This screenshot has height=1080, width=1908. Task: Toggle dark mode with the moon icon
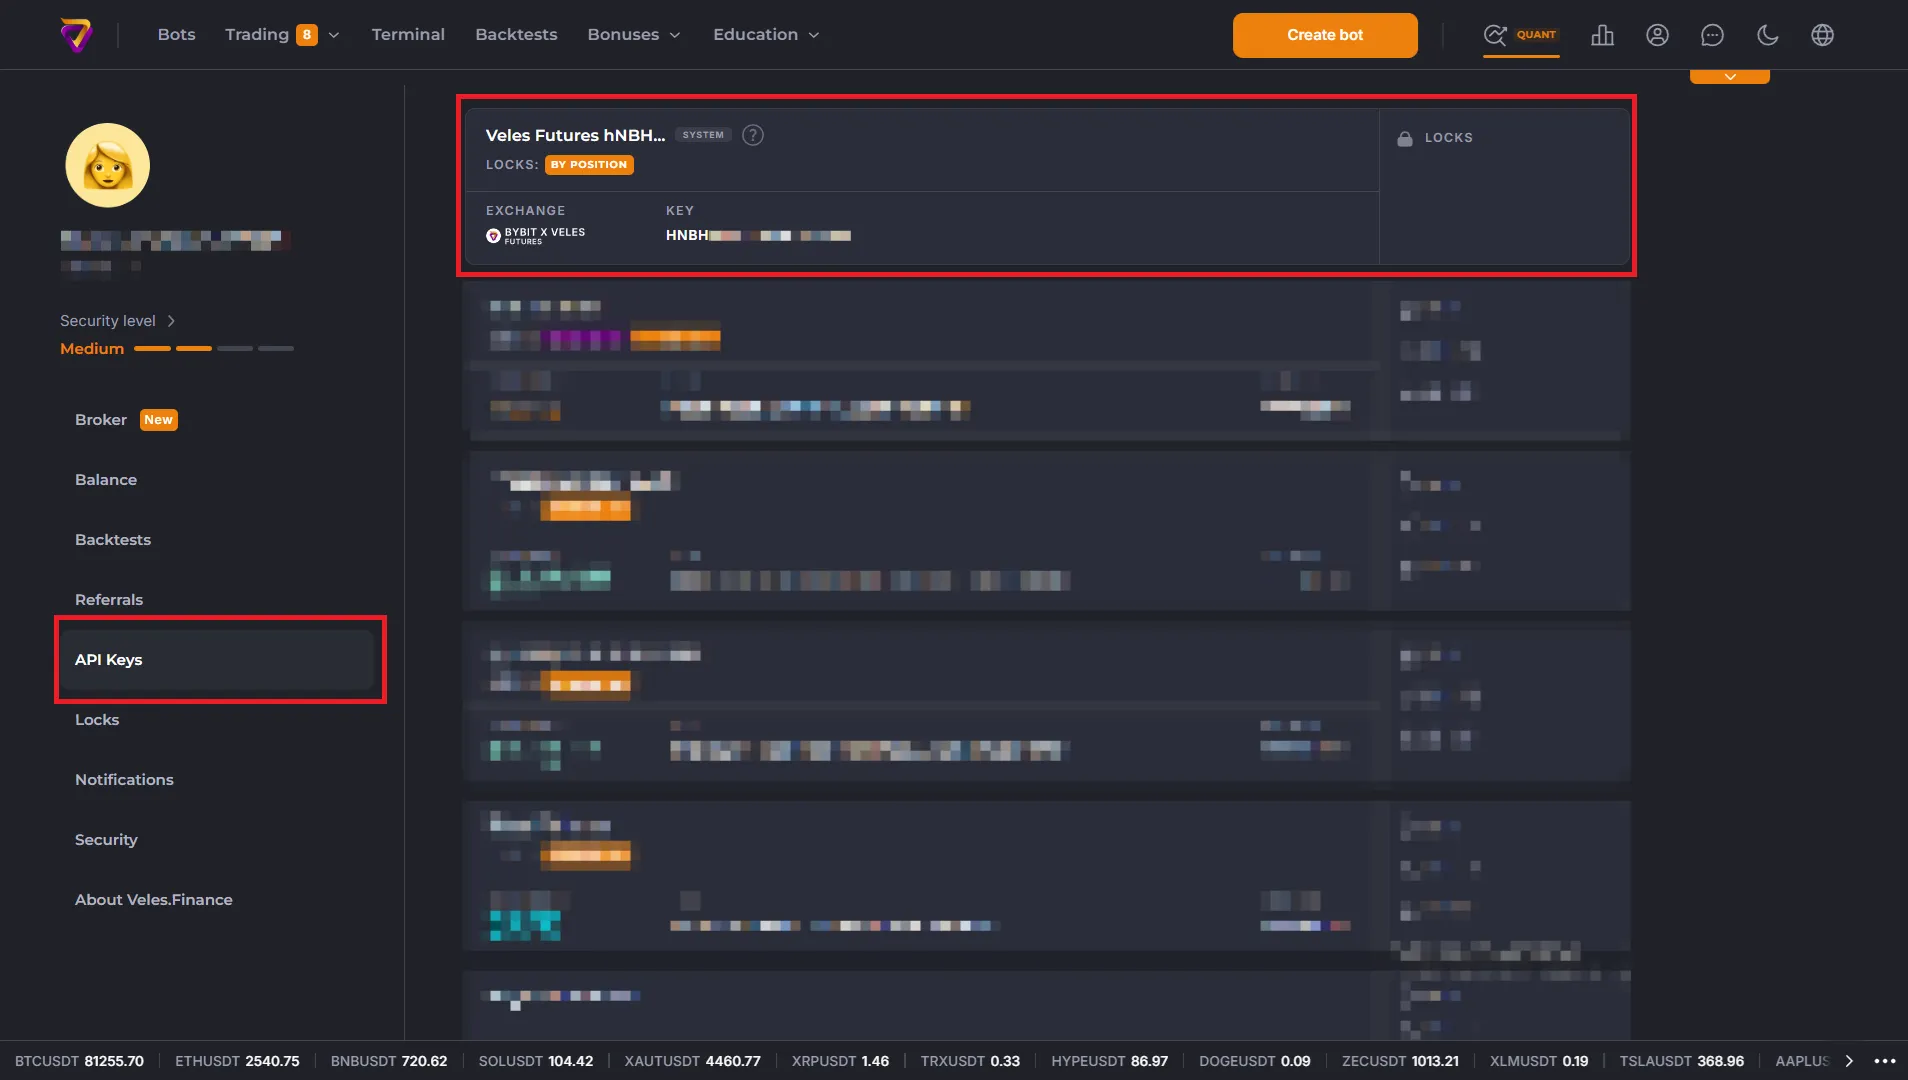[1767, 35]
